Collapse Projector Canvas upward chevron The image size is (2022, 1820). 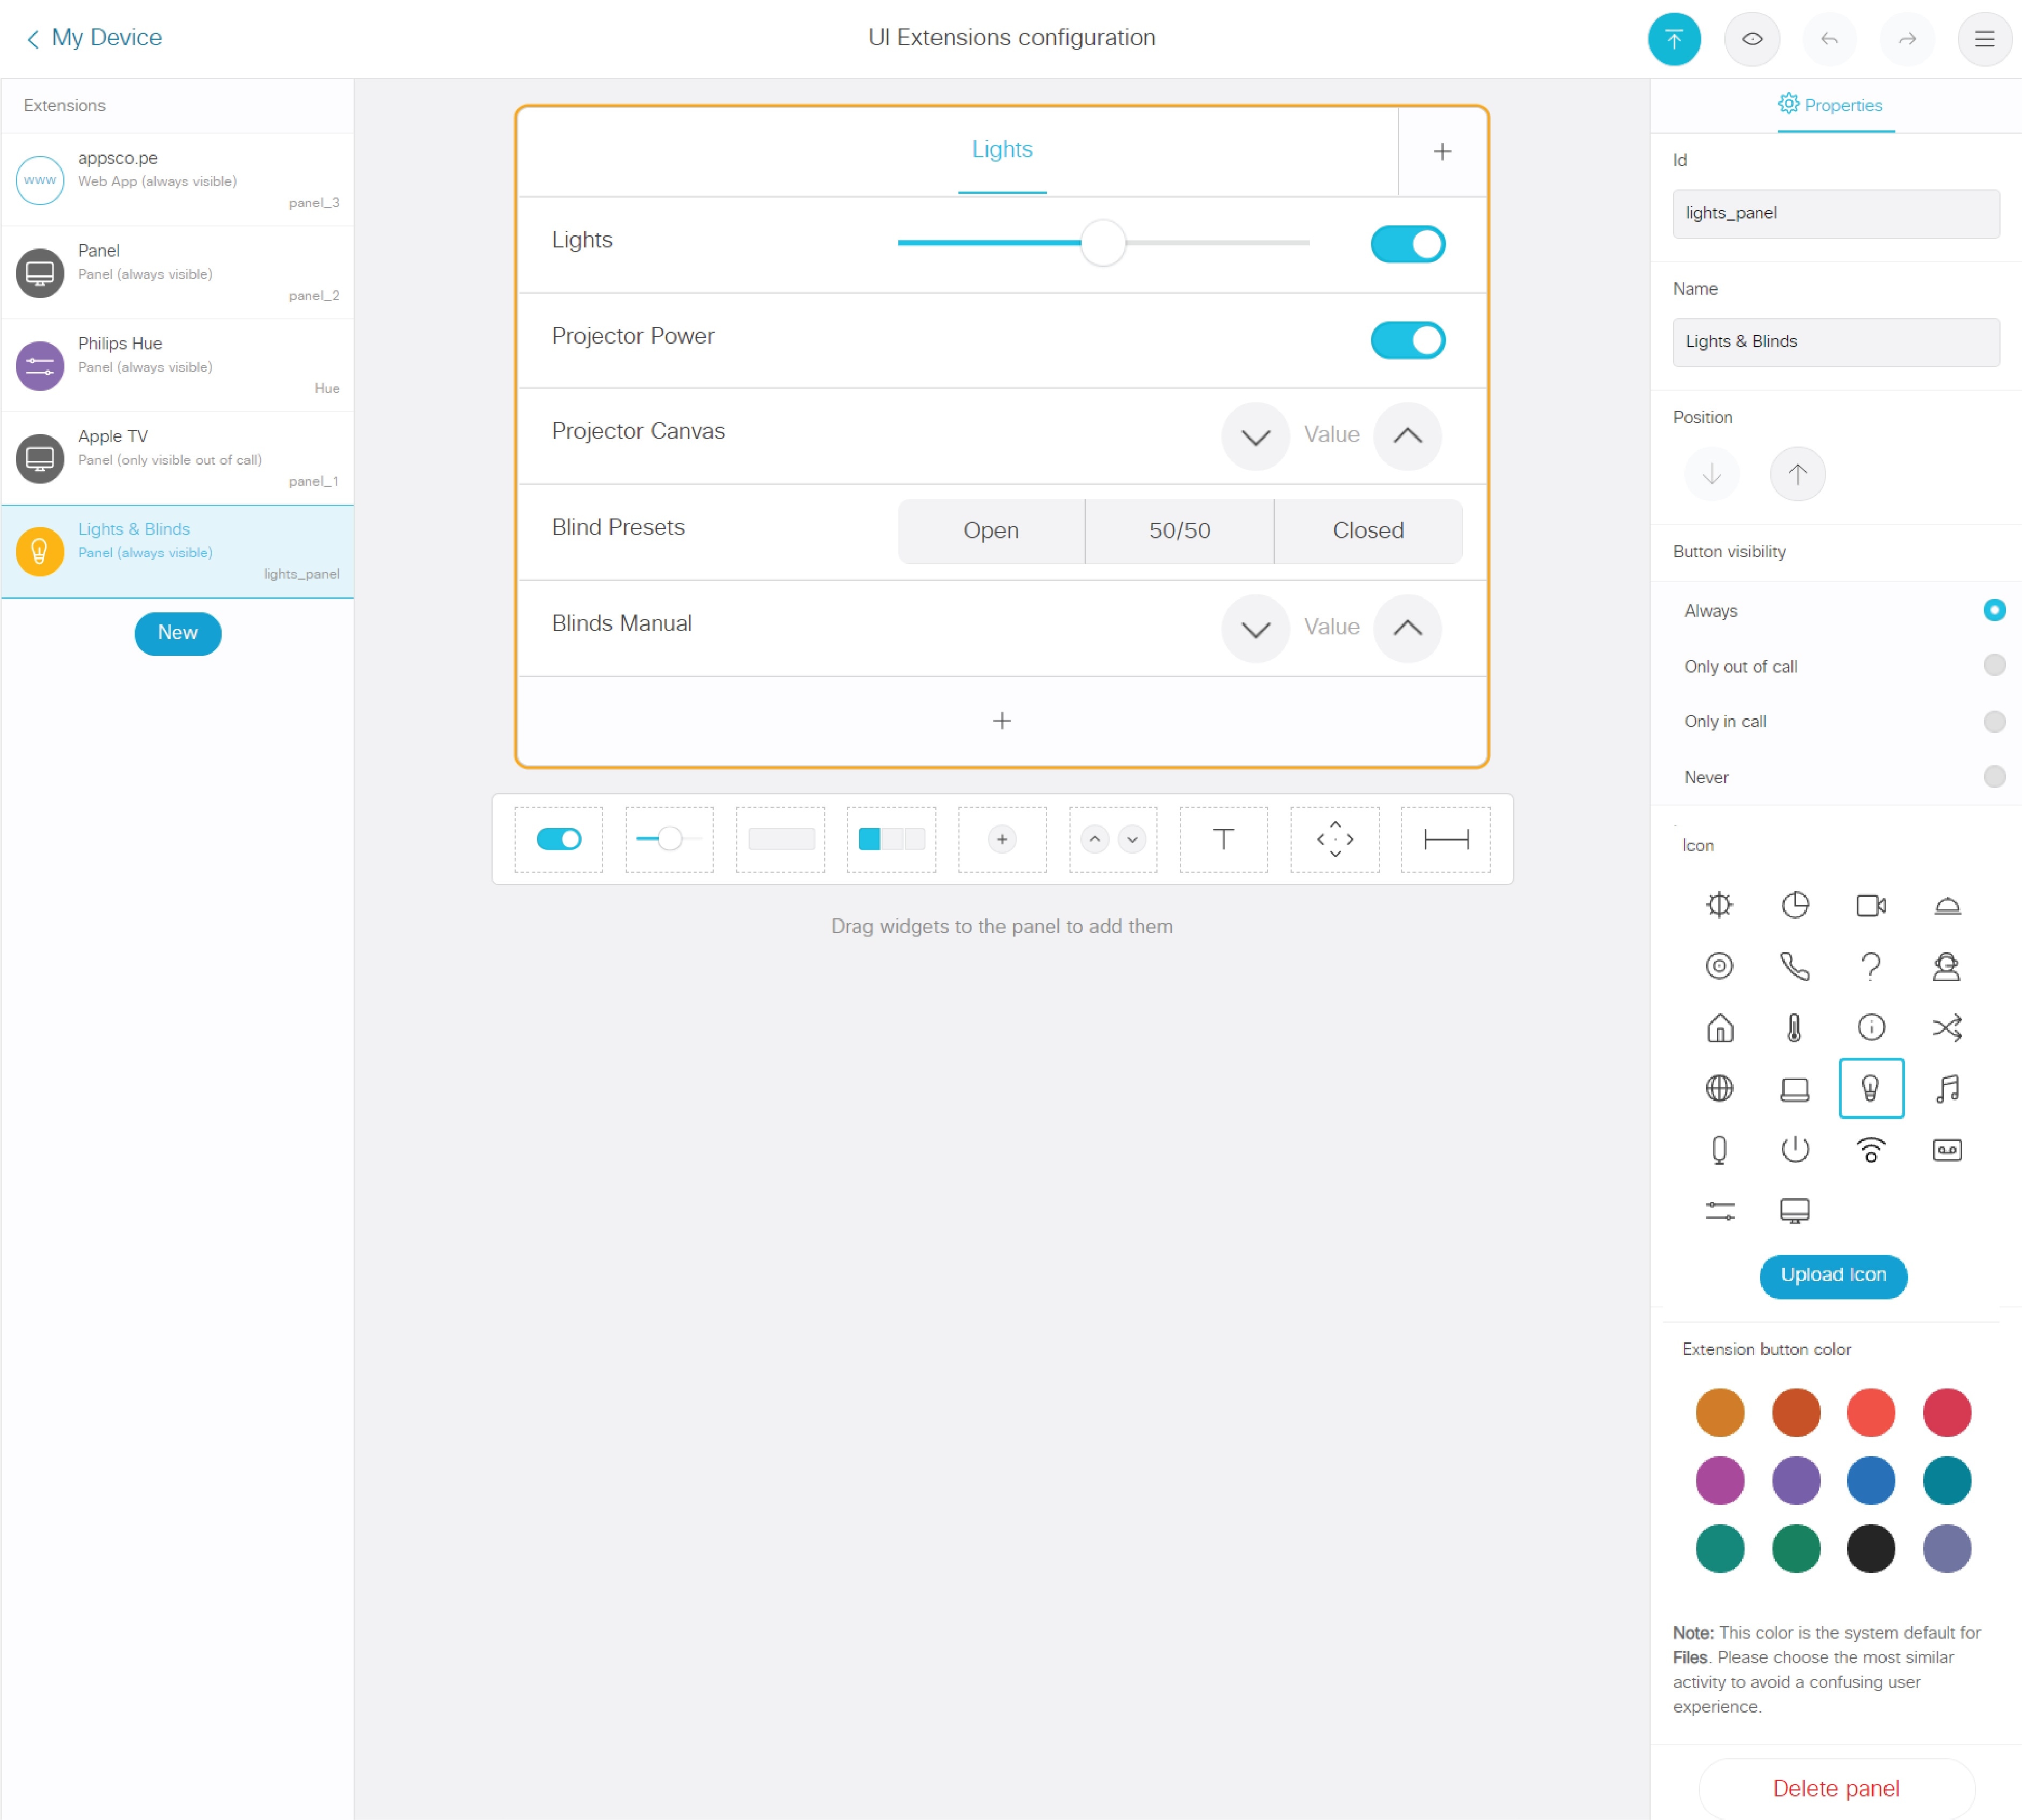coord(1407,434)
